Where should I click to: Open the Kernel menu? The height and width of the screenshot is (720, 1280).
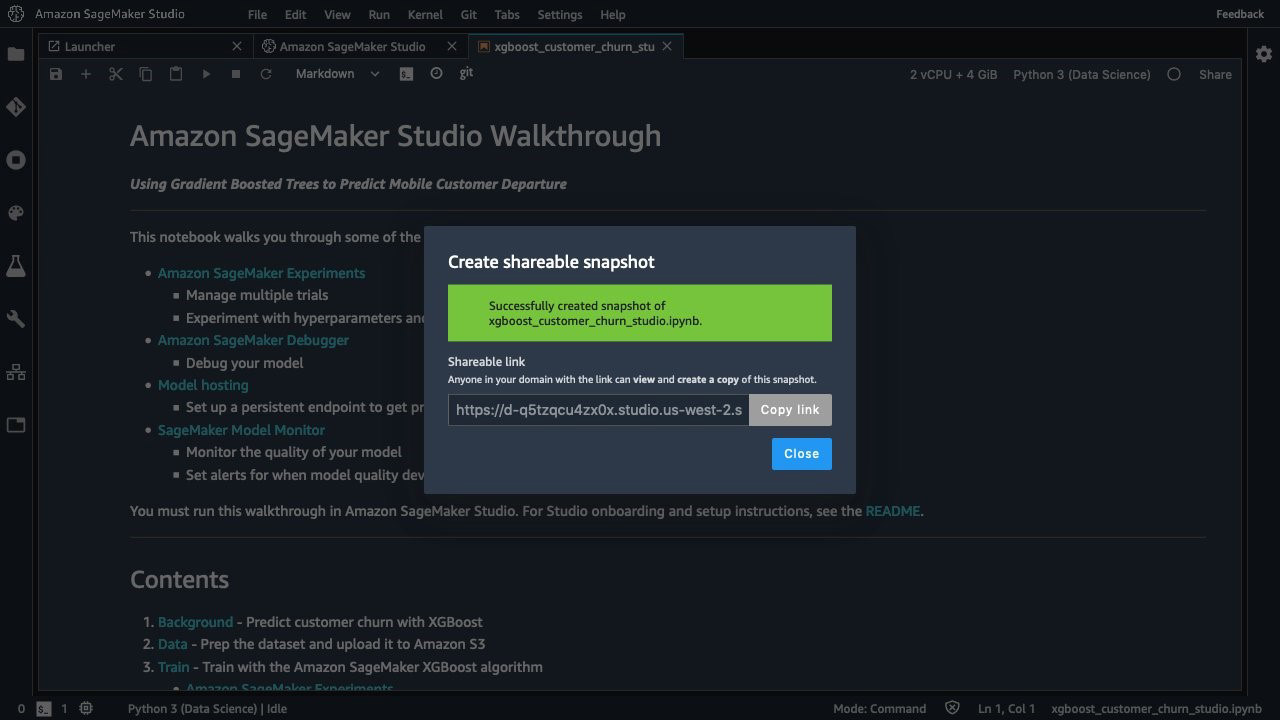tap(425, 15)
